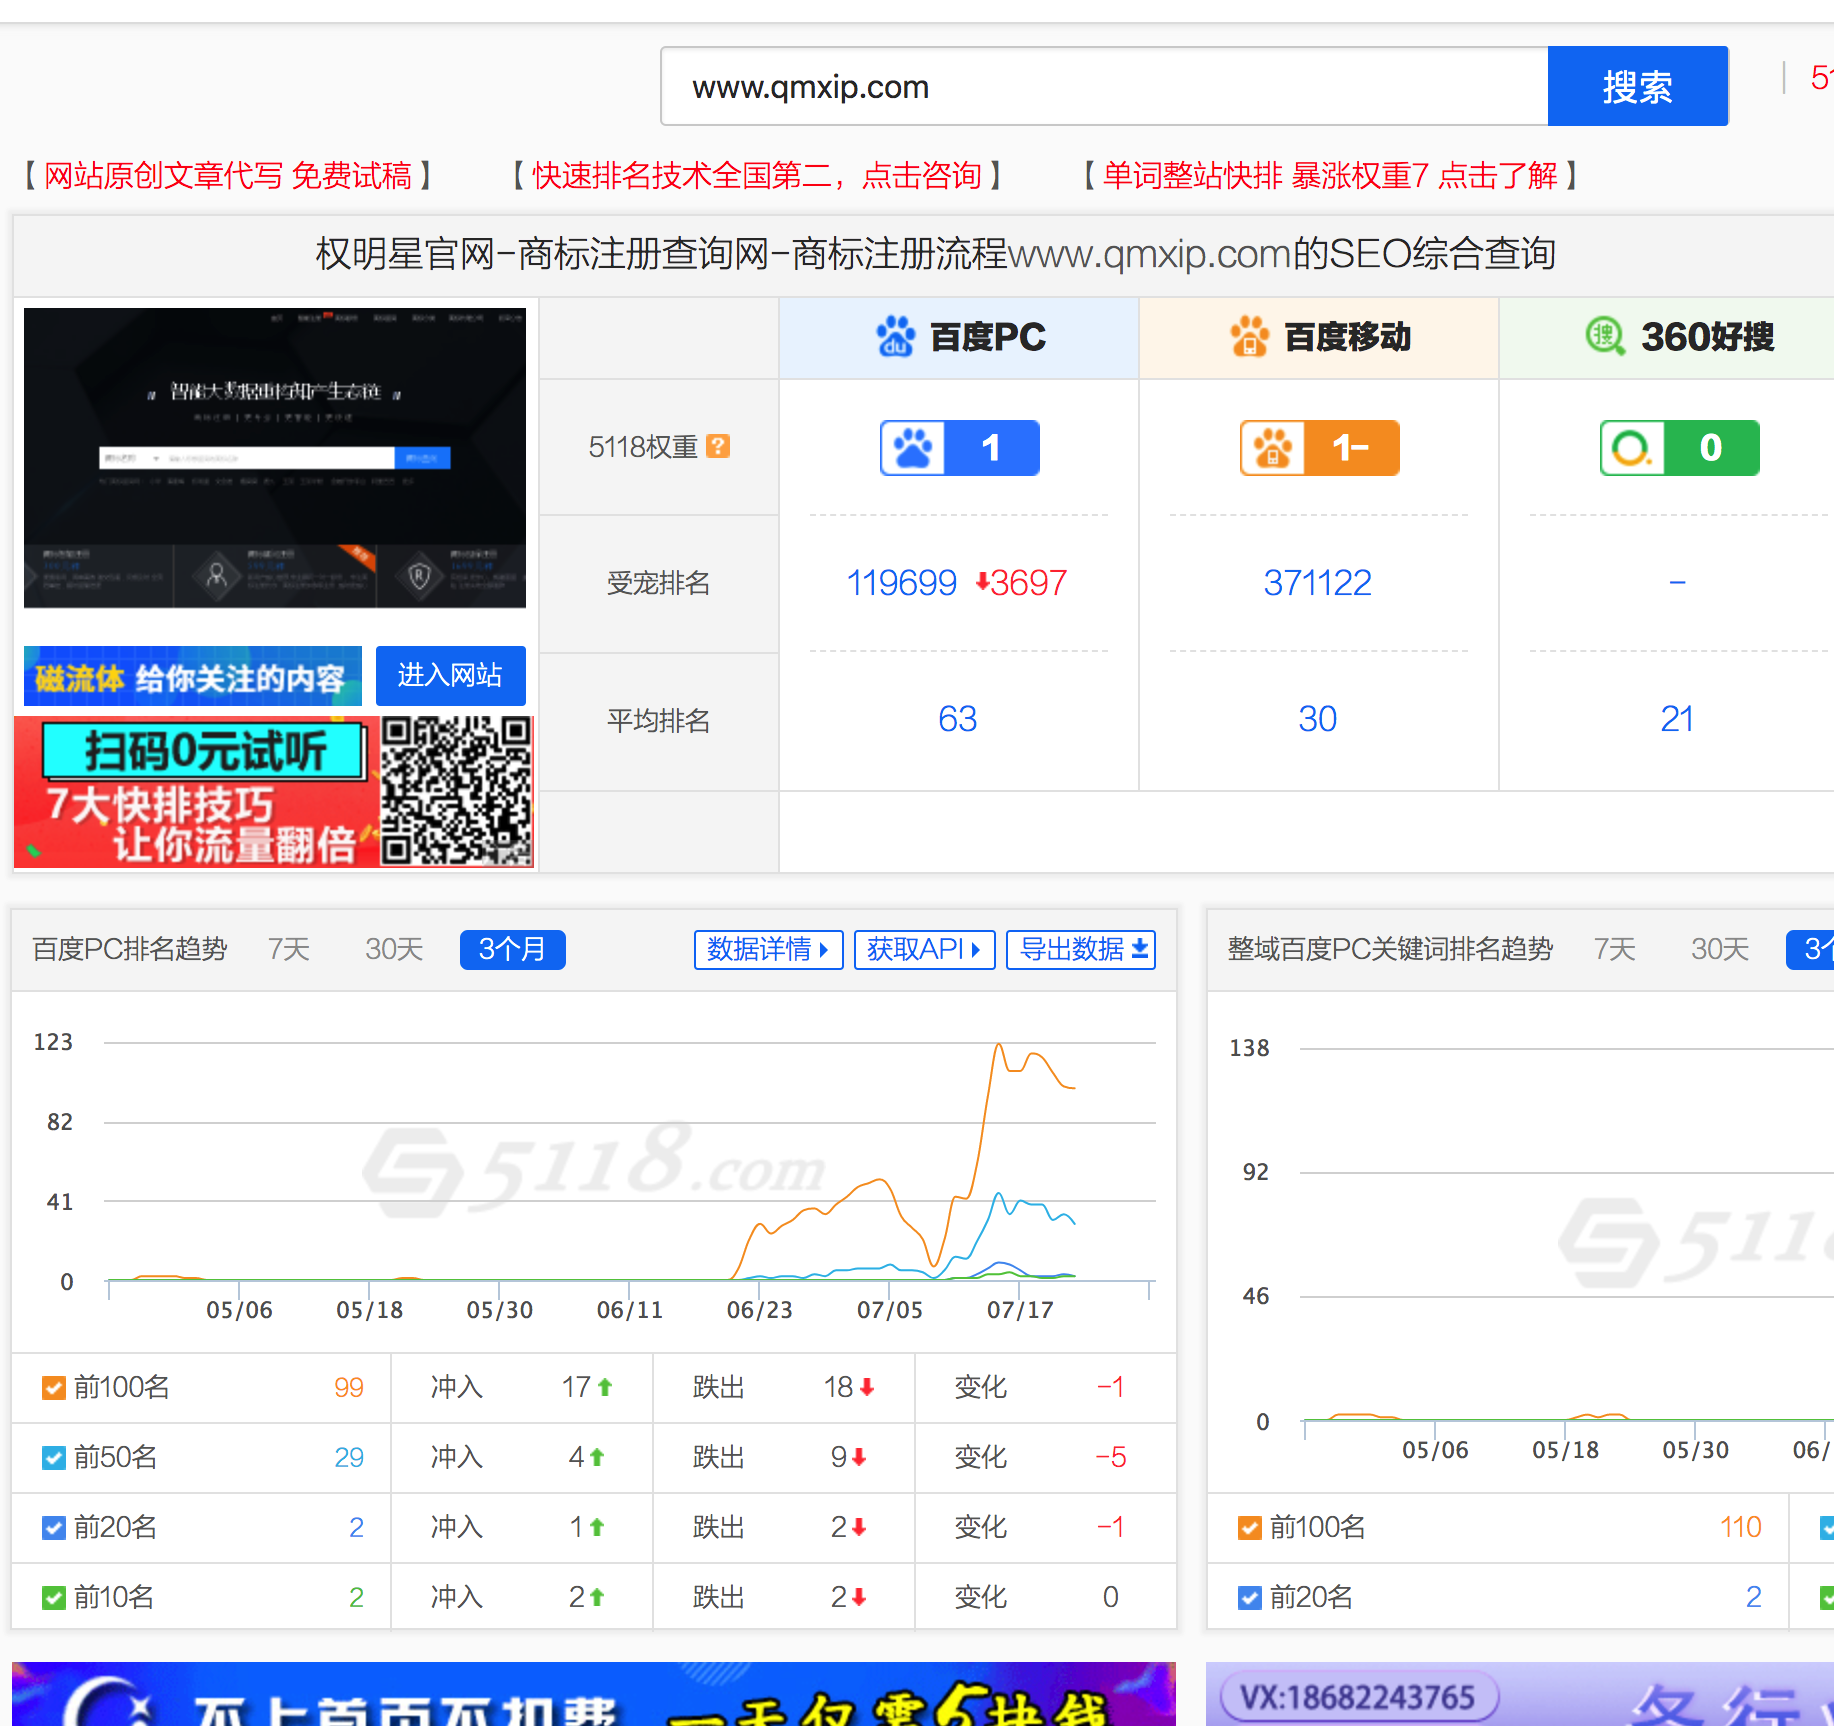Toggle 前20名 checkbox in PC排名趋势

tap(54, 1528)
